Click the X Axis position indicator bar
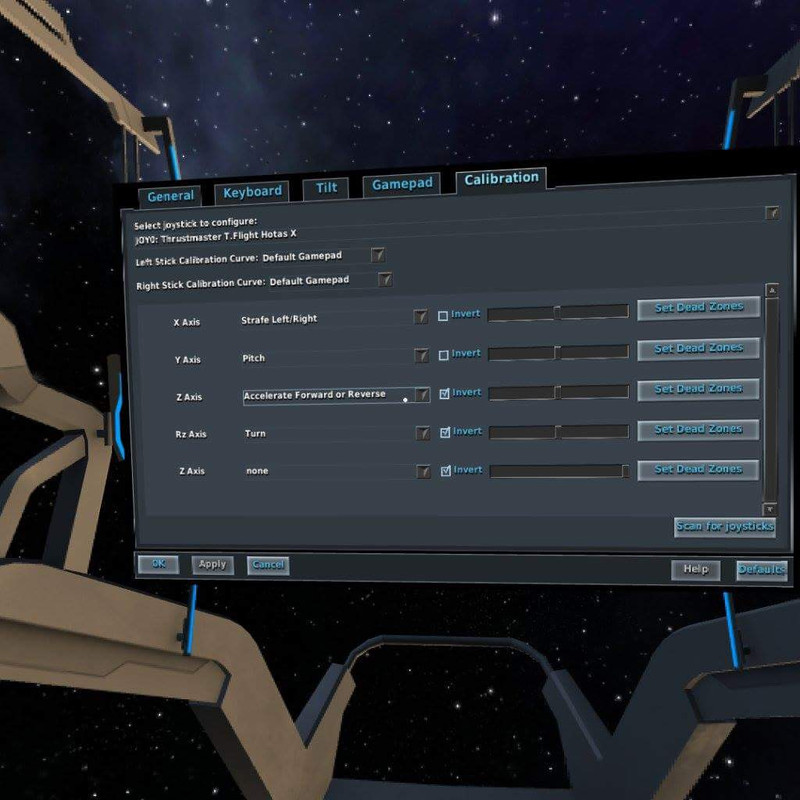Viewport: 800px width, 800px height. point(558,313)
